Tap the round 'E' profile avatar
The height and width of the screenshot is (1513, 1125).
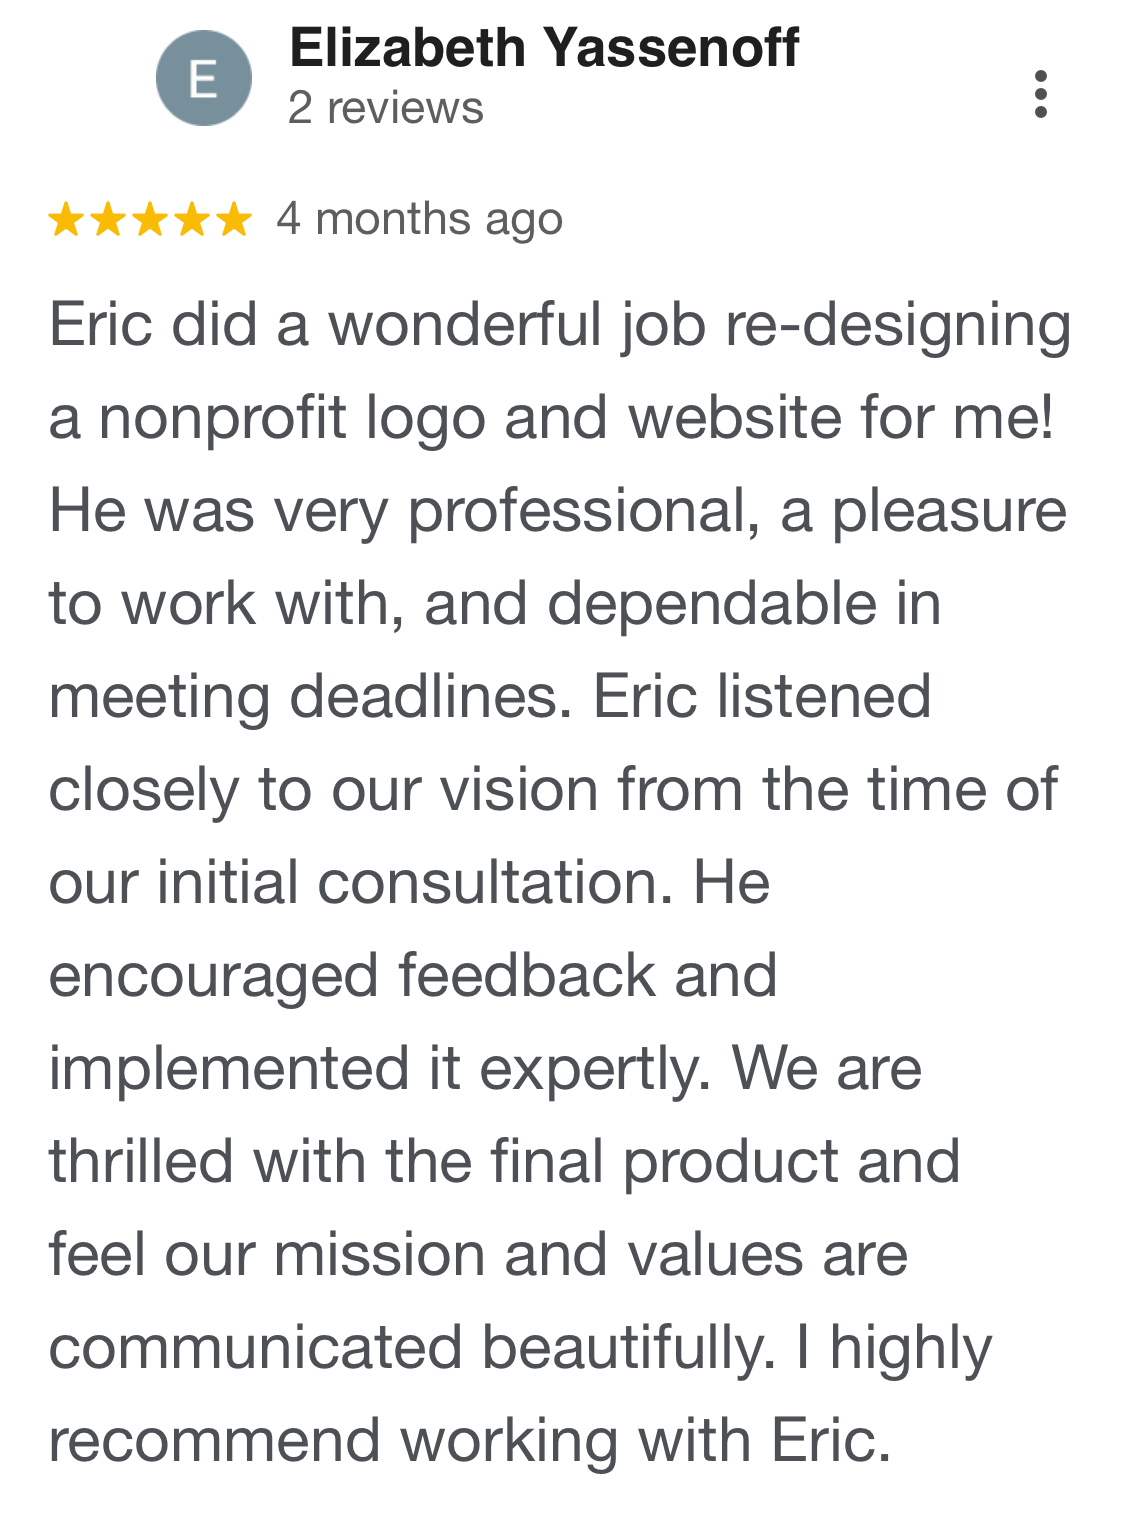point(204,78)
